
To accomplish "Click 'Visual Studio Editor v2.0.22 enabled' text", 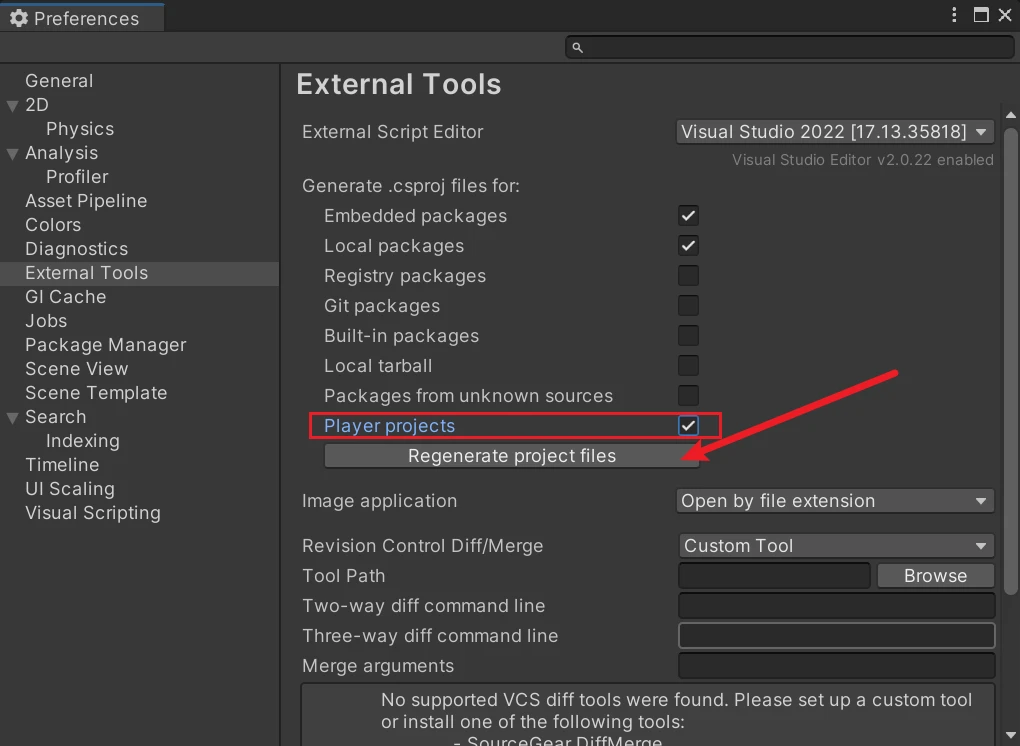I will click(863, 160).
